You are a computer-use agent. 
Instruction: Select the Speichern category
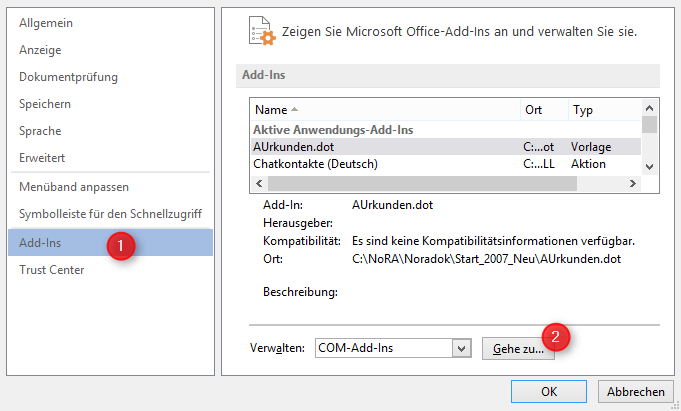[x=46, y=104]
